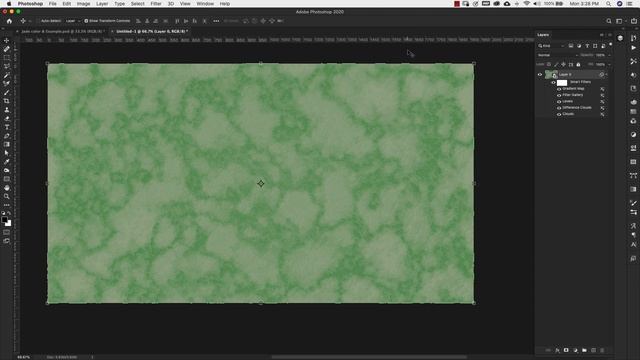Click the Layer 0 thumbnail
This screenshot has width=640, height=360.
pos(551,75)
